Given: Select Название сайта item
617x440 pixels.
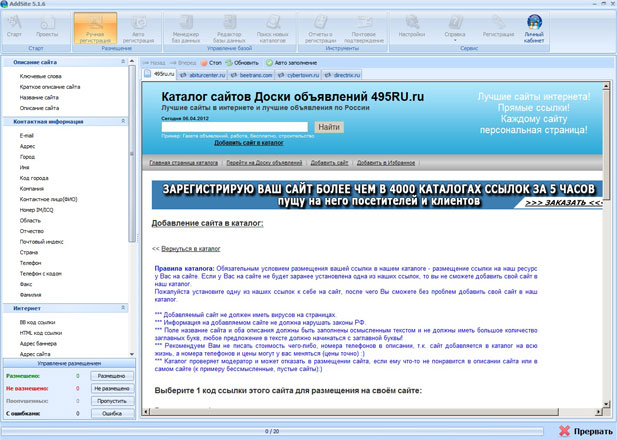Looking at the screenshot, I should pyautogui.click(x=39, y=98).
